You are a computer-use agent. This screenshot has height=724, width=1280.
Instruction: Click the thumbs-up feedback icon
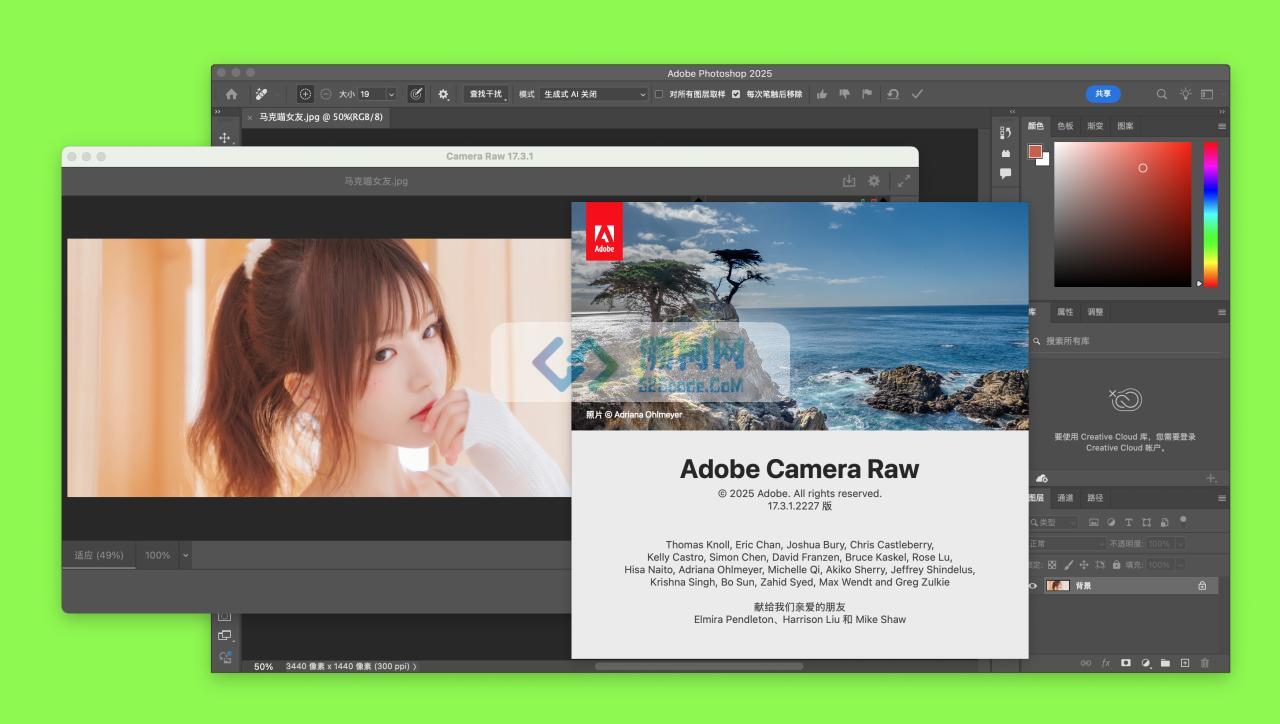822,94
